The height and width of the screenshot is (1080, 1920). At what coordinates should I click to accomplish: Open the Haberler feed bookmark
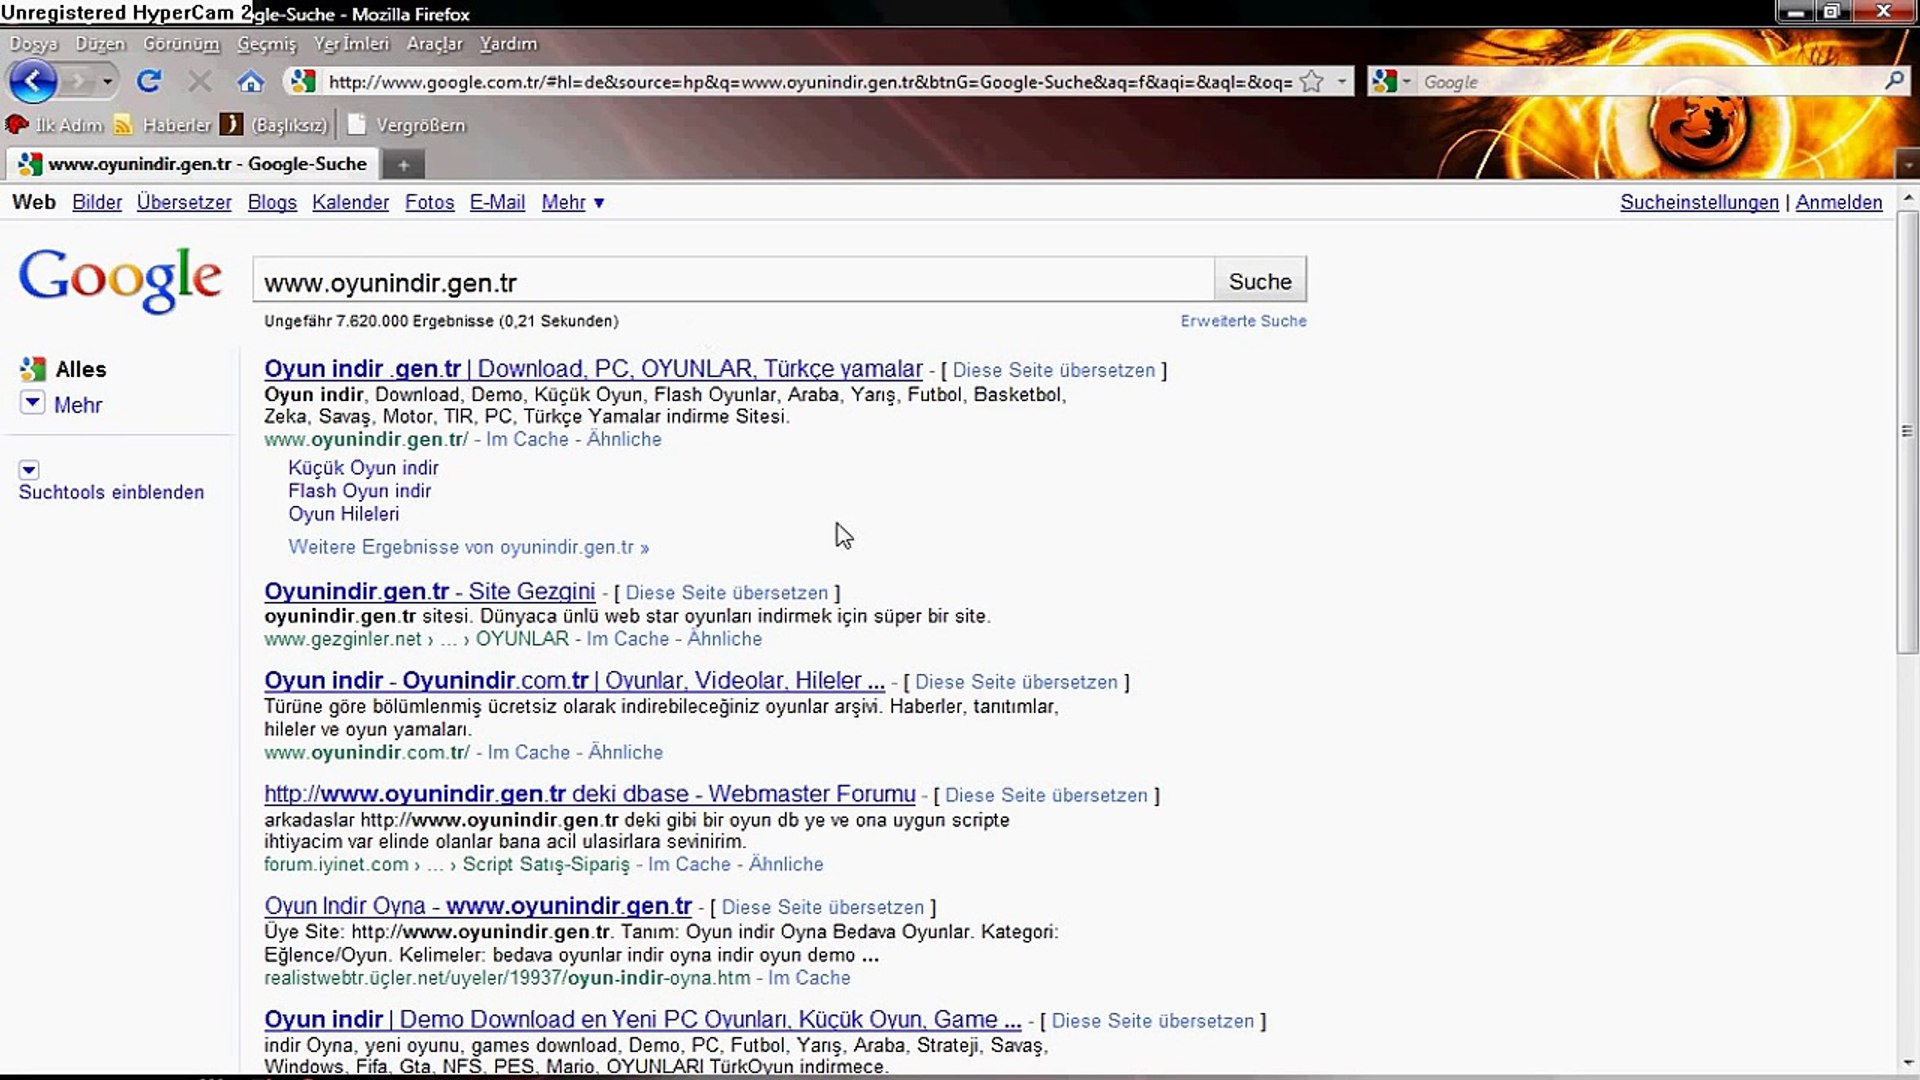[x=163, y=125]
